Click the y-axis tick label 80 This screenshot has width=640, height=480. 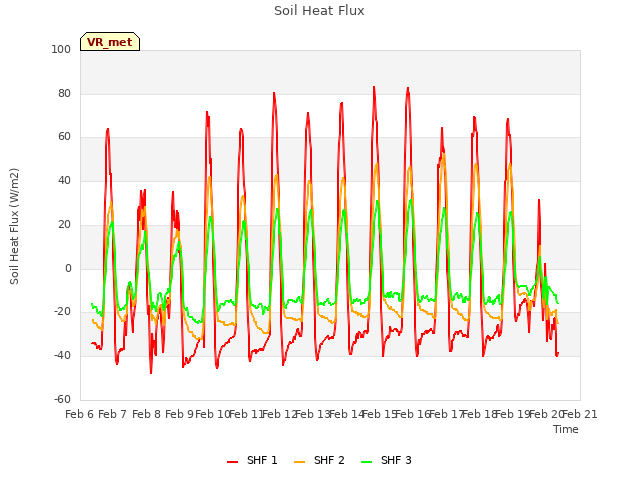(64, 93)
